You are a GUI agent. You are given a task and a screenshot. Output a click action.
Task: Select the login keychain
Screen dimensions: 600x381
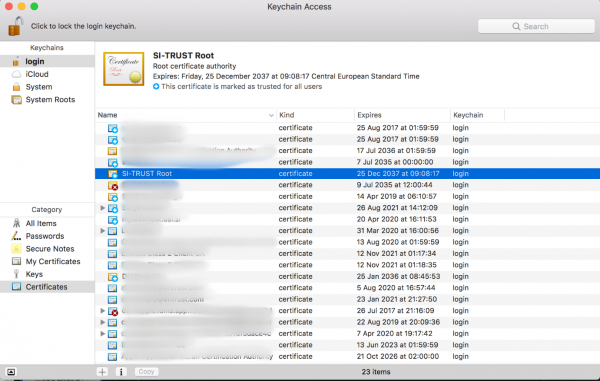(47, 61)
